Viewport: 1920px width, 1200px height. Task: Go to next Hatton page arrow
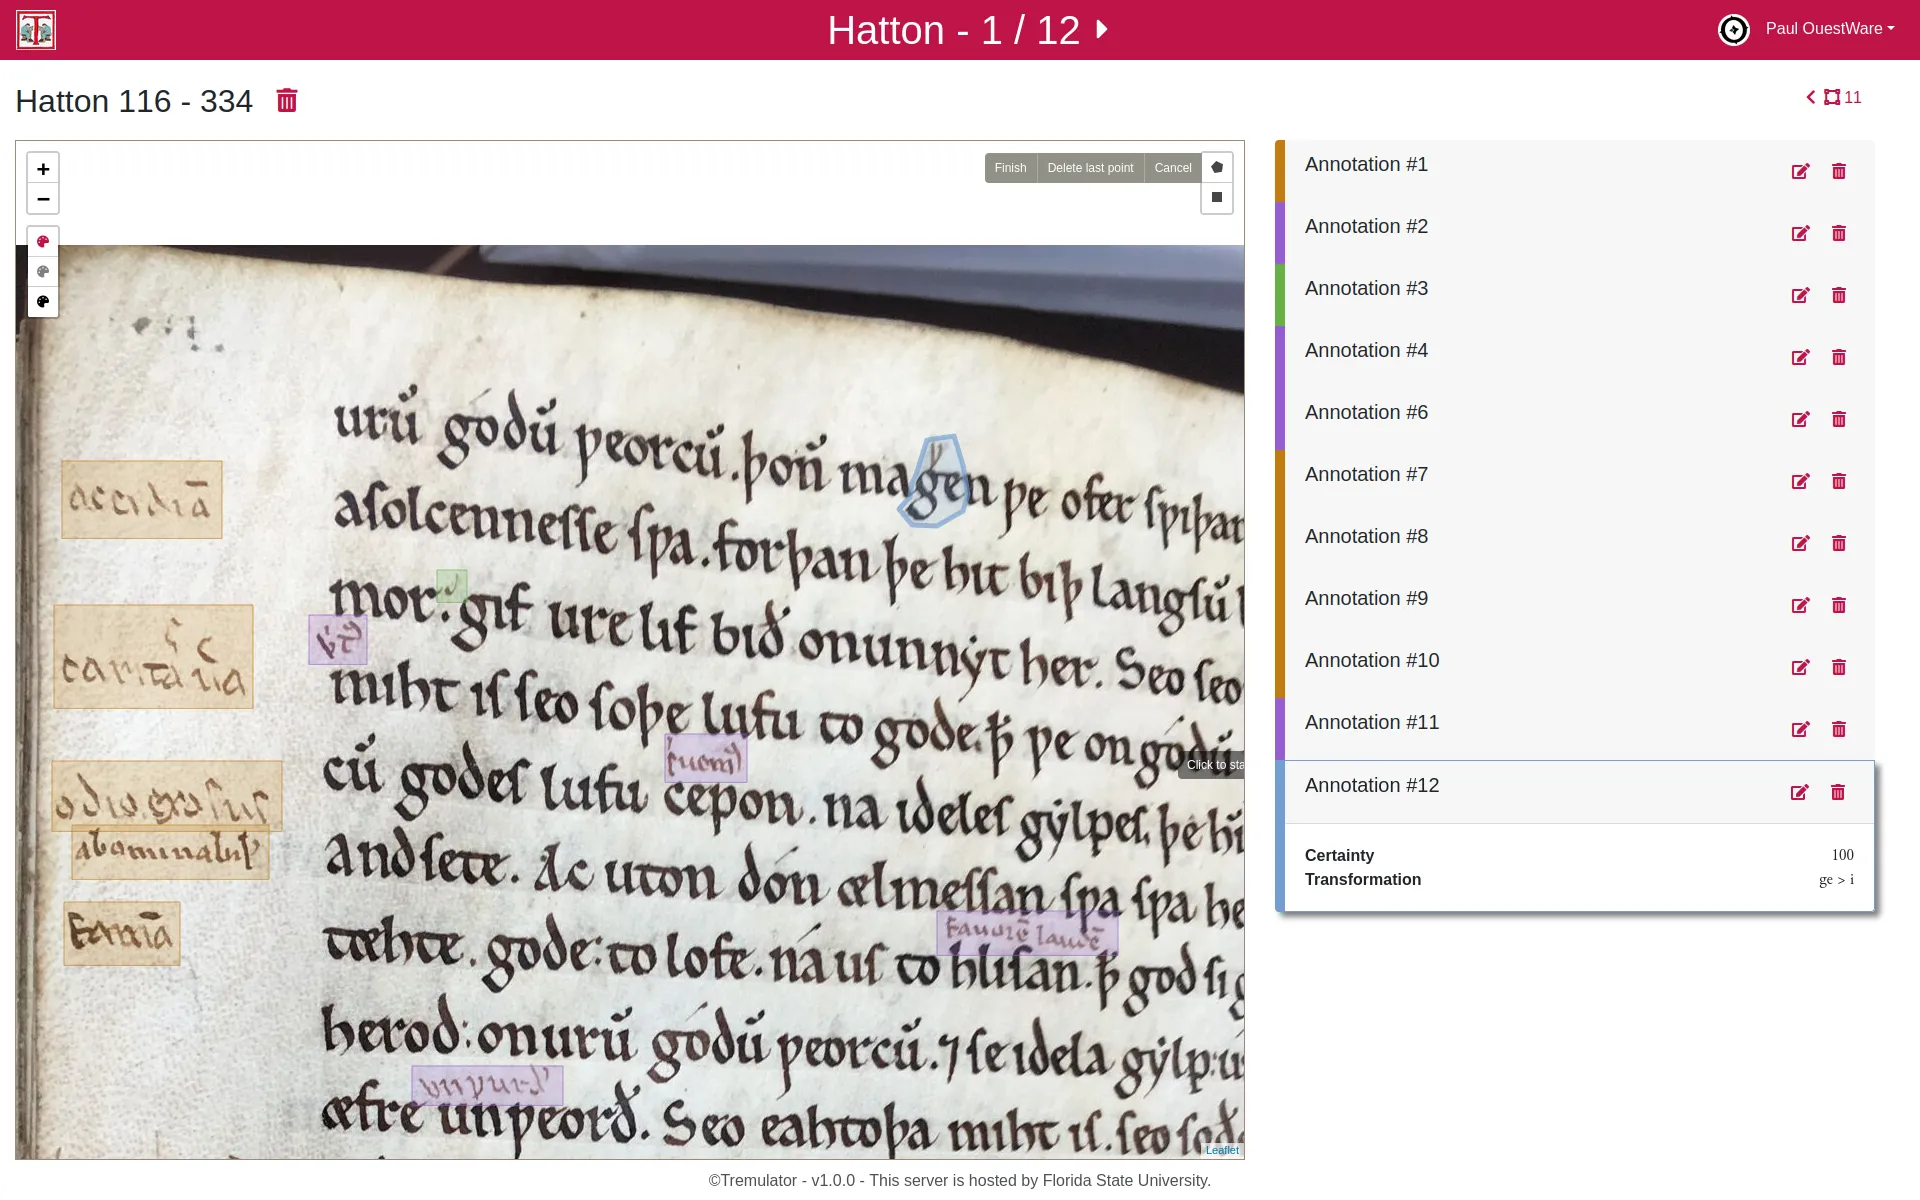coord(1102,29)
